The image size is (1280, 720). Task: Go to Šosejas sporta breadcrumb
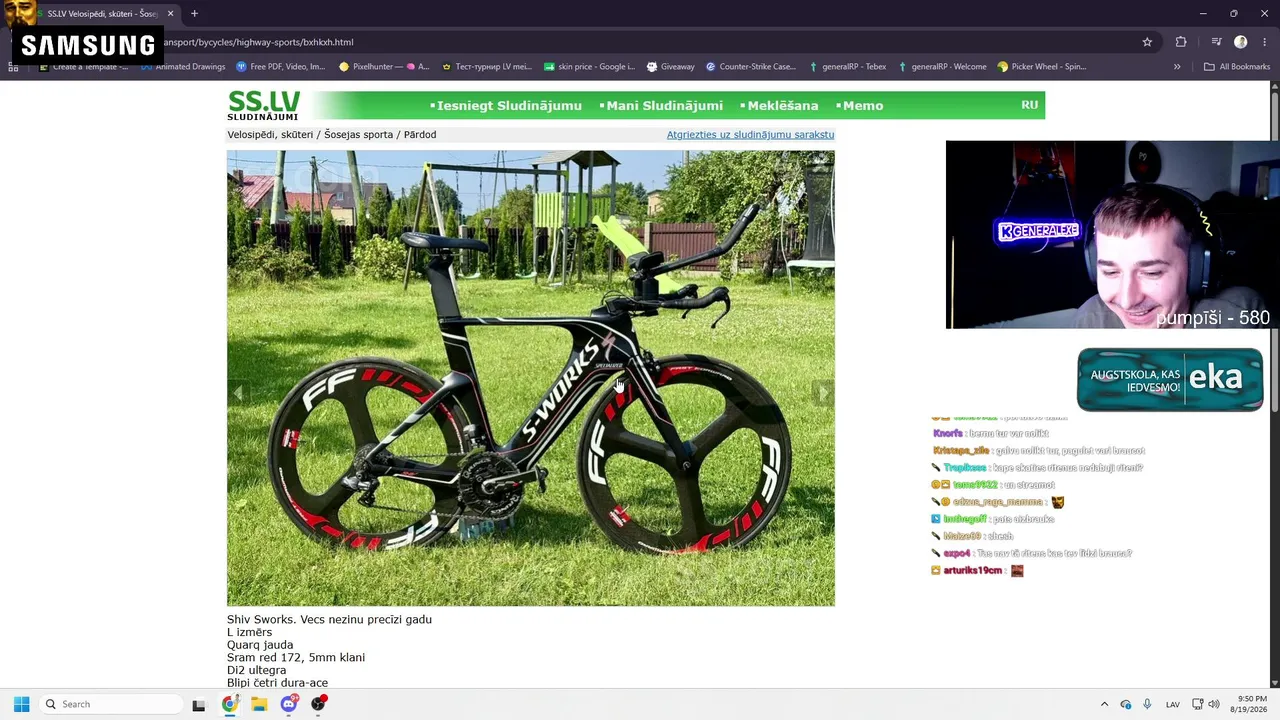358,135
